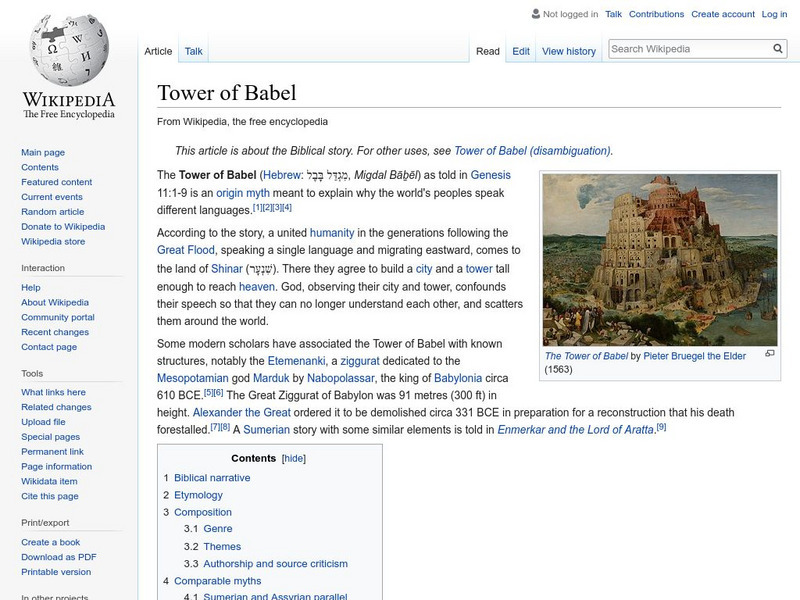The height and width of the screenshot is (600, 800).
Task: Open Tower of Babel (disambiguation) link
Action: [532, 151]
